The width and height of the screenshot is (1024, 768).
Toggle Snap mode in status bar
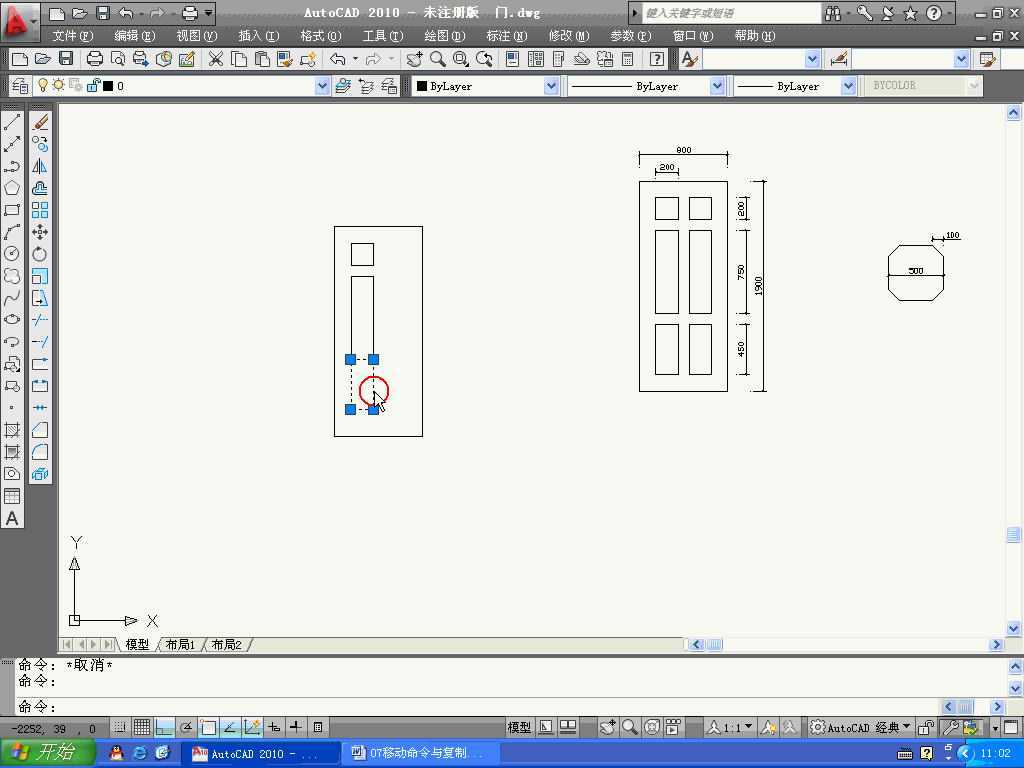tap(120, 727)
